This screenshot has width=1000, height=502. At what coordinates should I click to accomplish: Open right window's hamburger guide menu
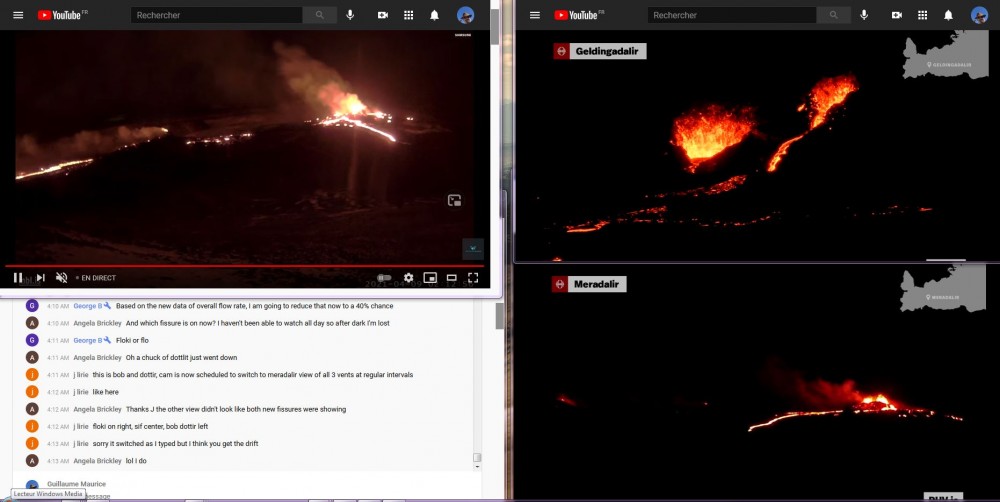pos(535,15)
